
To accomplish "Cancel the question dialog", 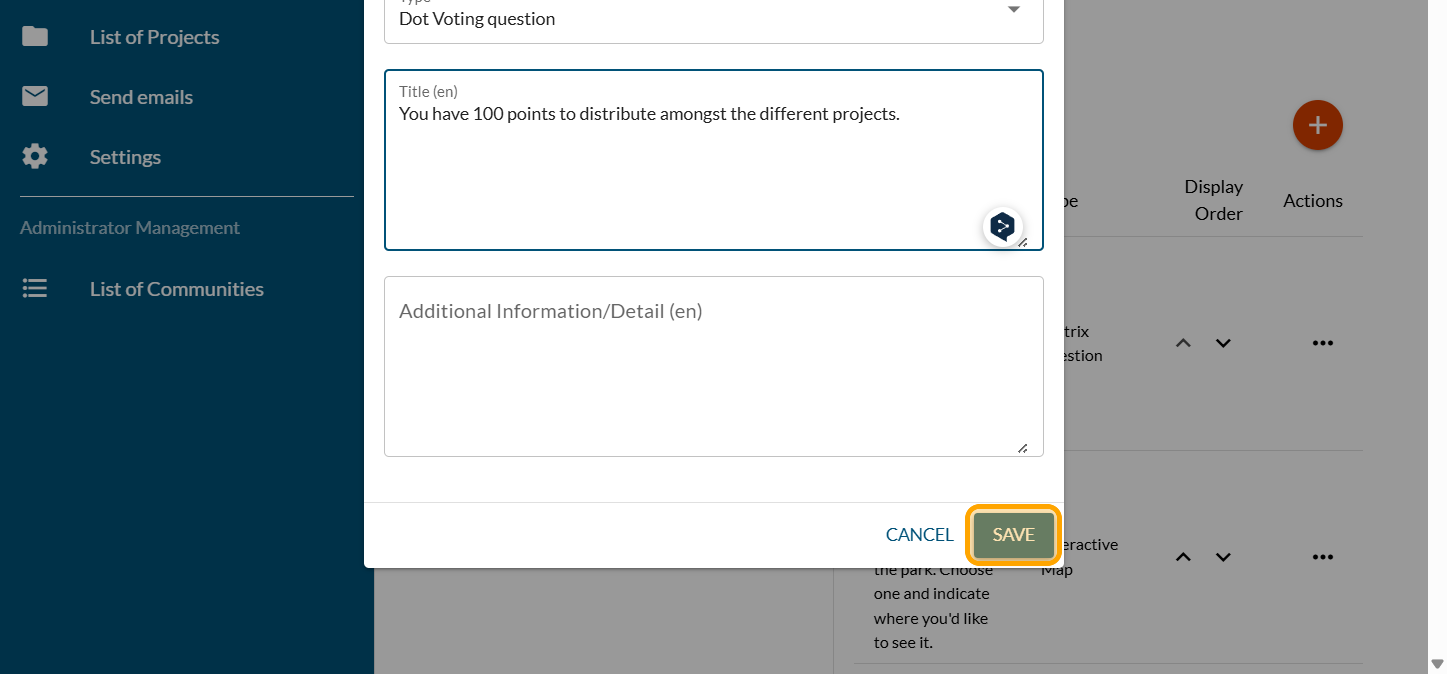I will point(919,535).
